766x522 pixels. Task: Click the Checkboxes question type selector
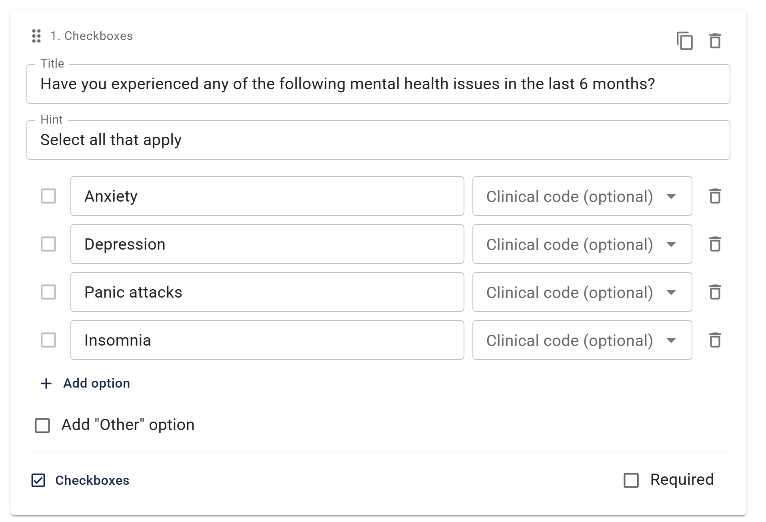pos(82,480)
